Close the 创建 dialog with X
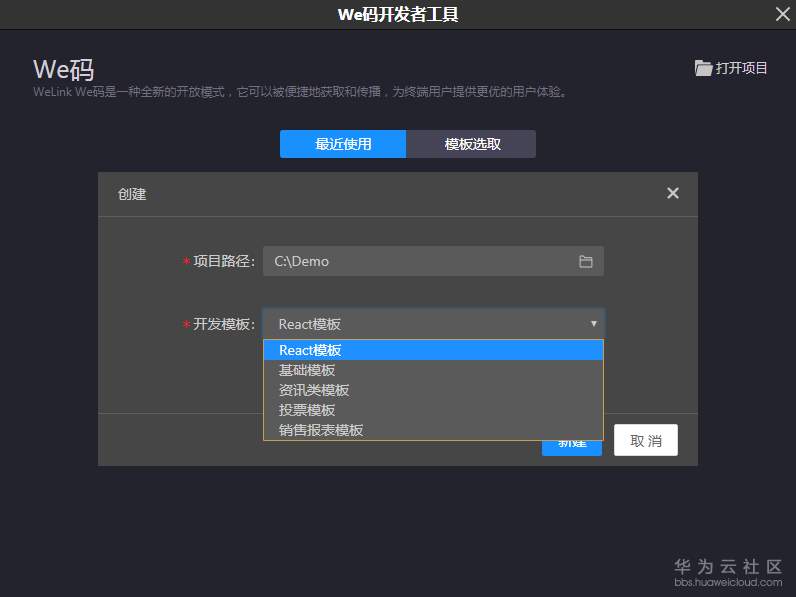 point(673,193)
